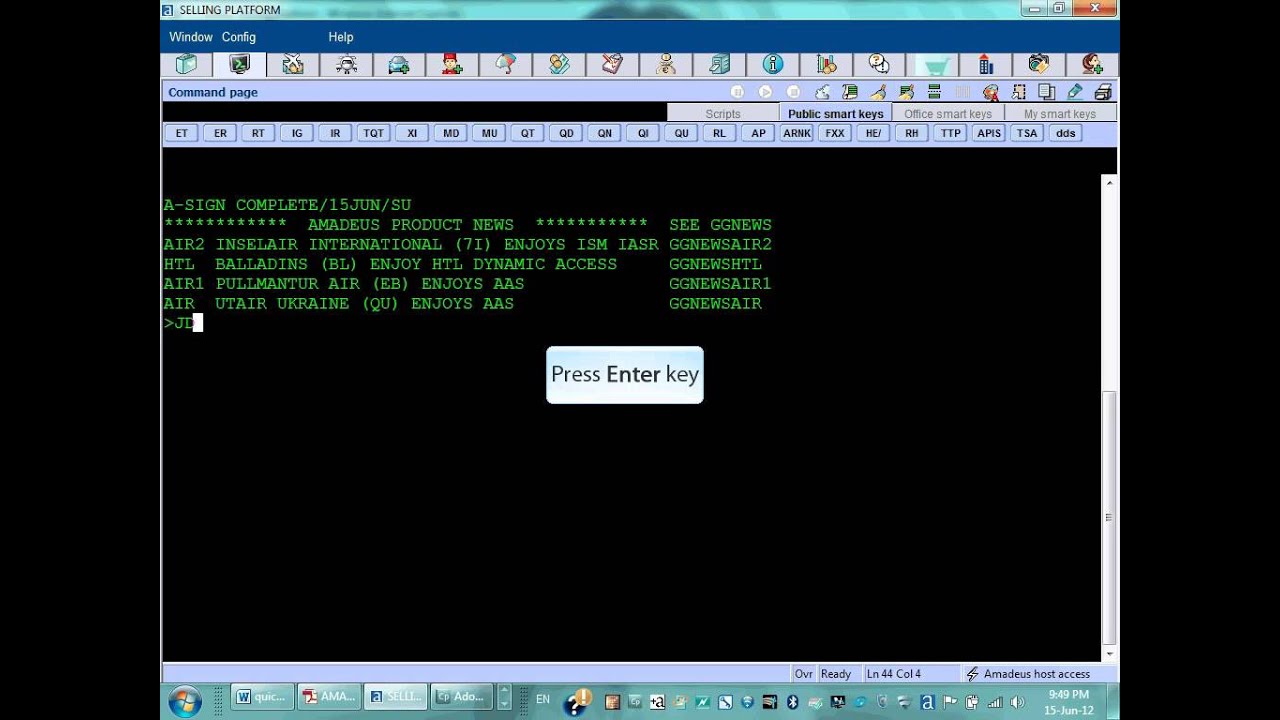Click the TTP smart key
Screen dimensions: 1280x720
tap(950, 133)
